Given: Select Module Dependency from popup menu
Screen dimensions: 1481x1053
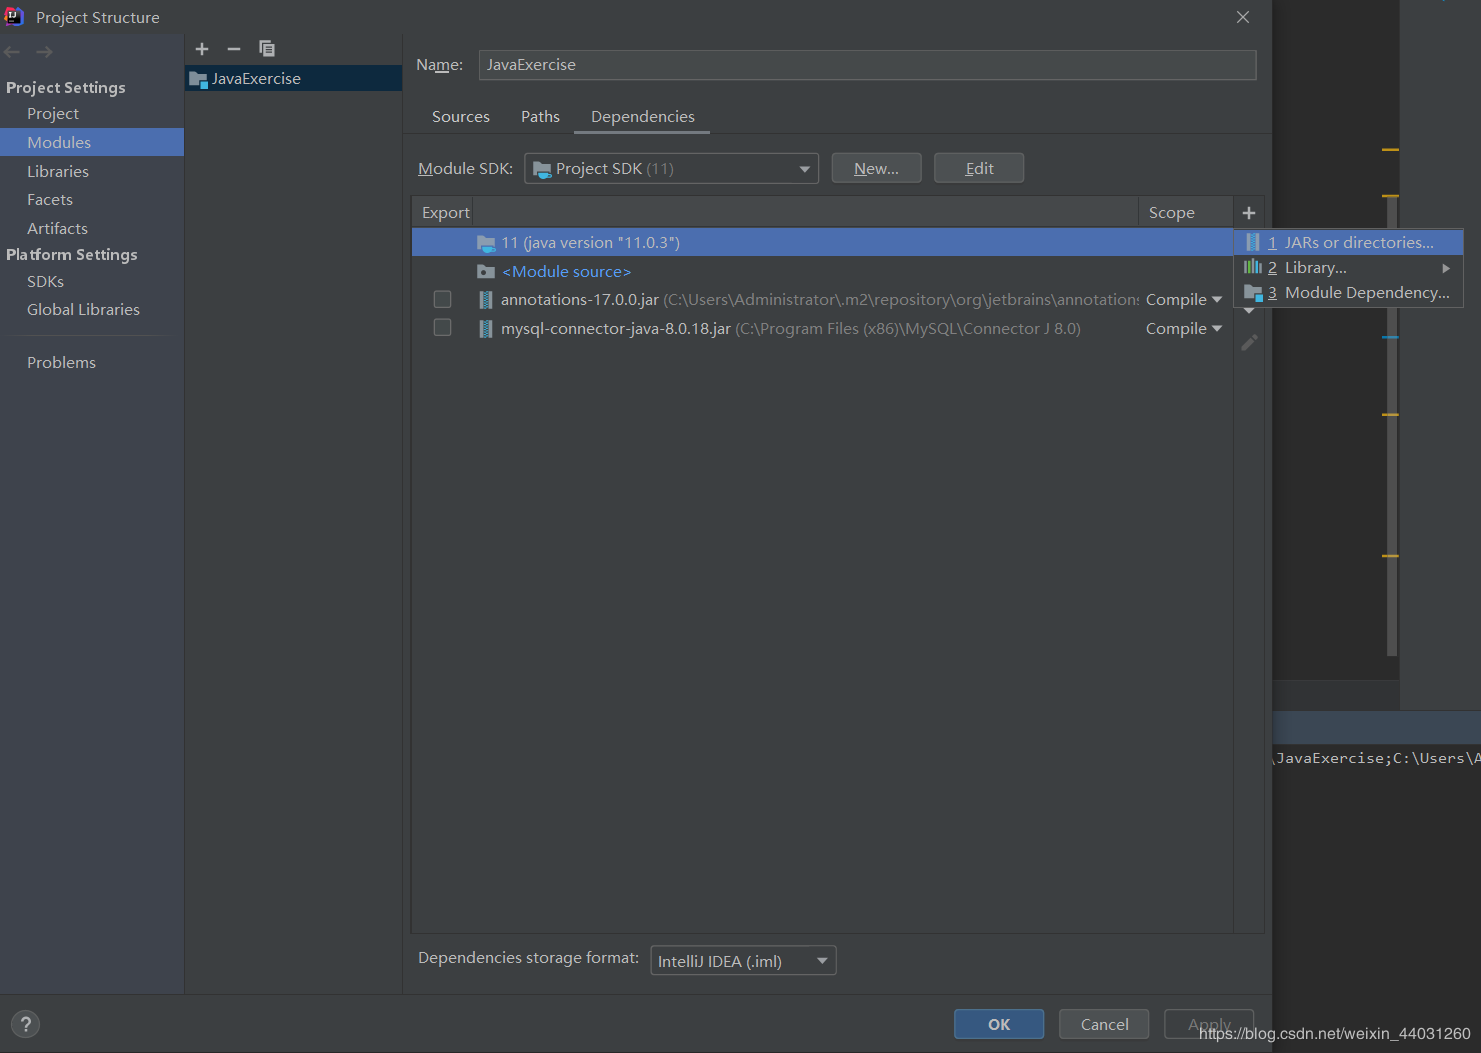Looking at the screenshot, I should (x=1365, y=293).
